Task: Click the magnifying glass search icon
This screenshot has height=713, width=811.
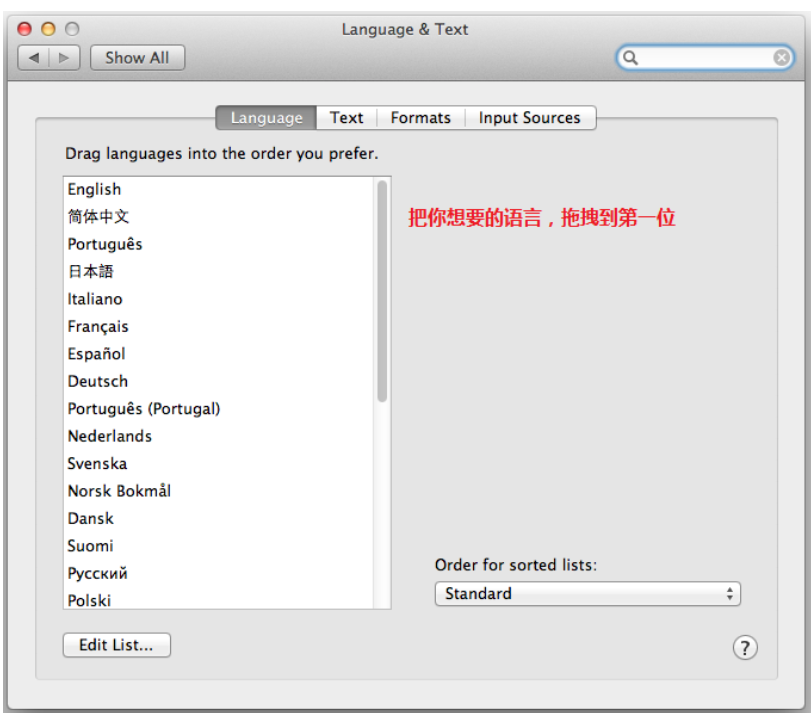Action: pyautogui.click(x=631, y=58)
